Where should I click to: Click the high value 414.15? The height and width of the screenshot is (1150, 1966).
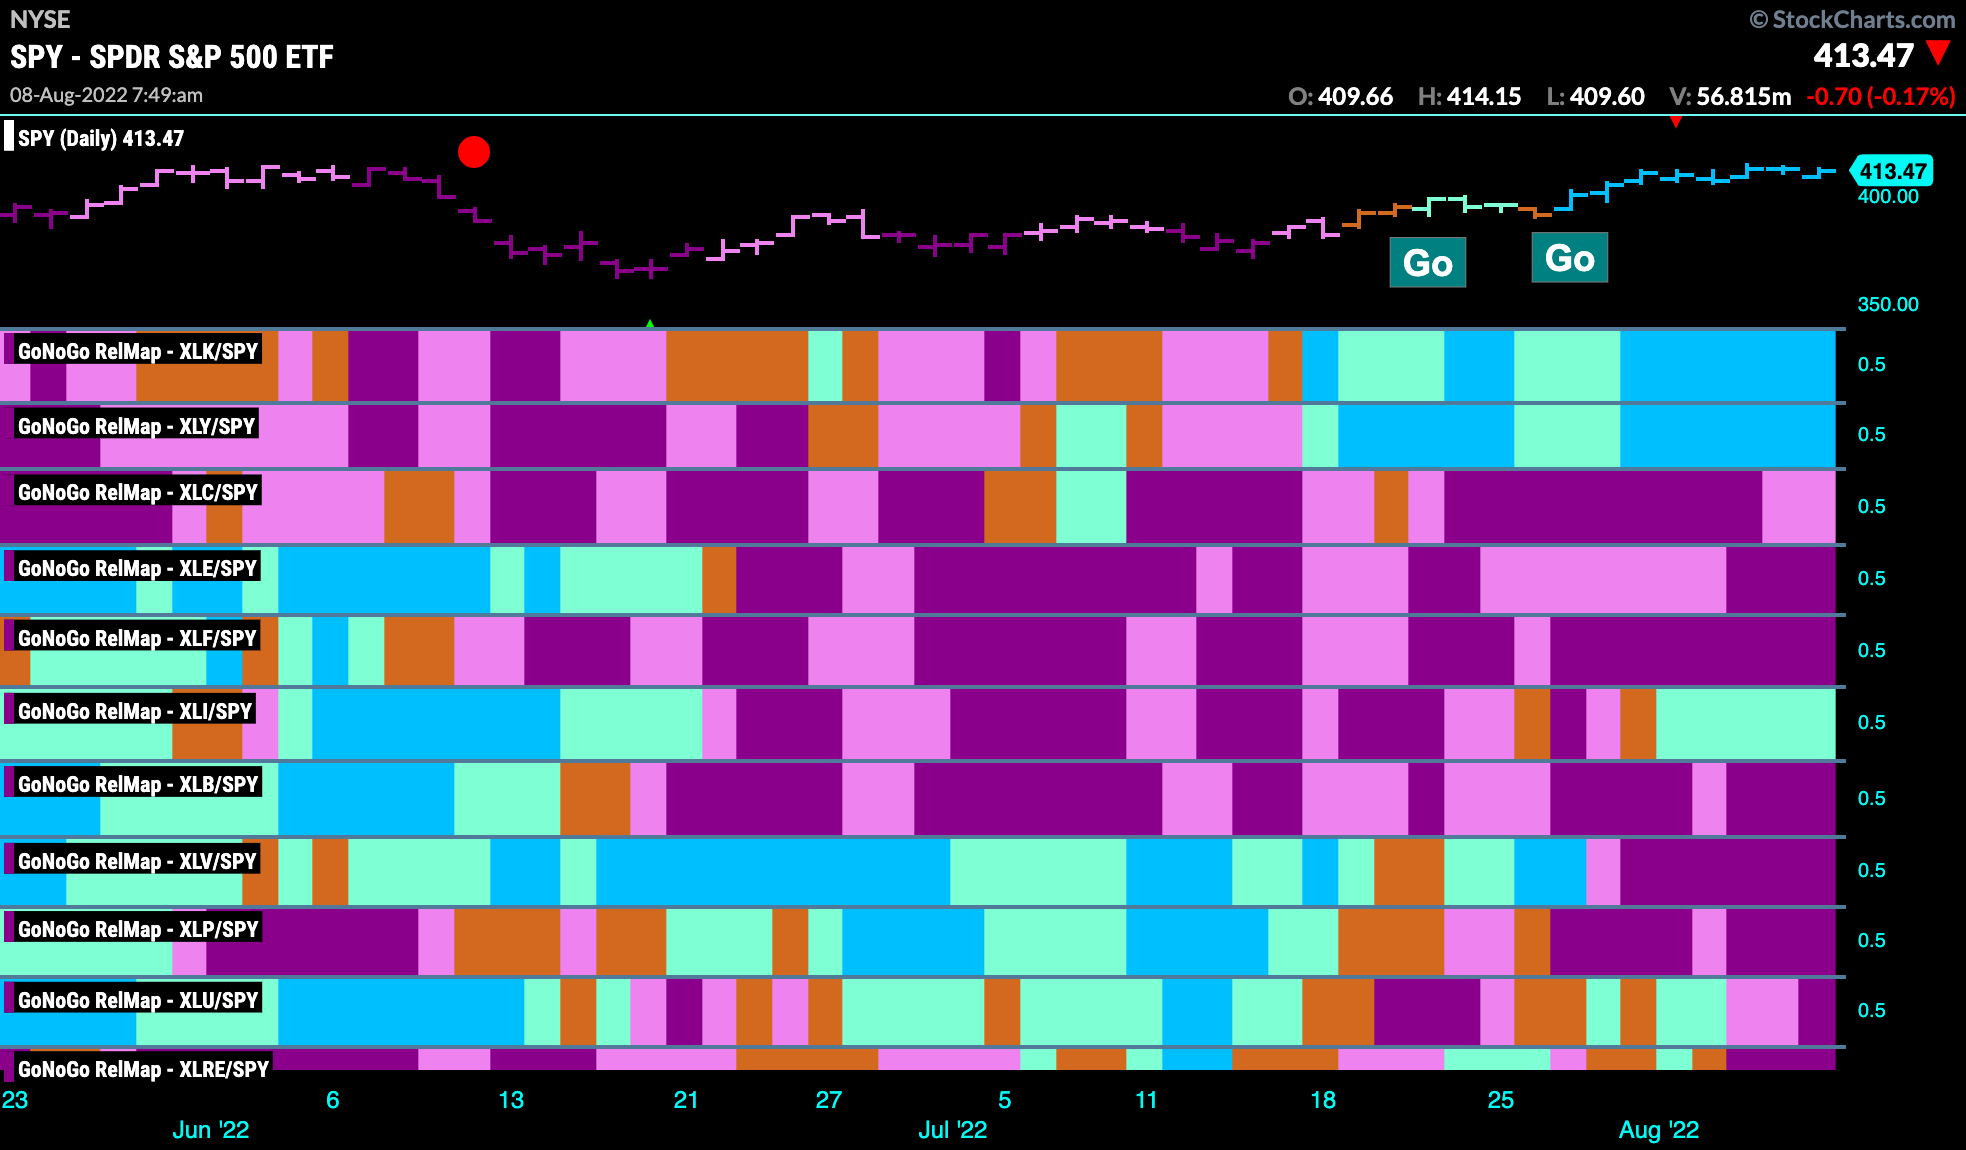pyautogui.click(x=1484, y=96)
